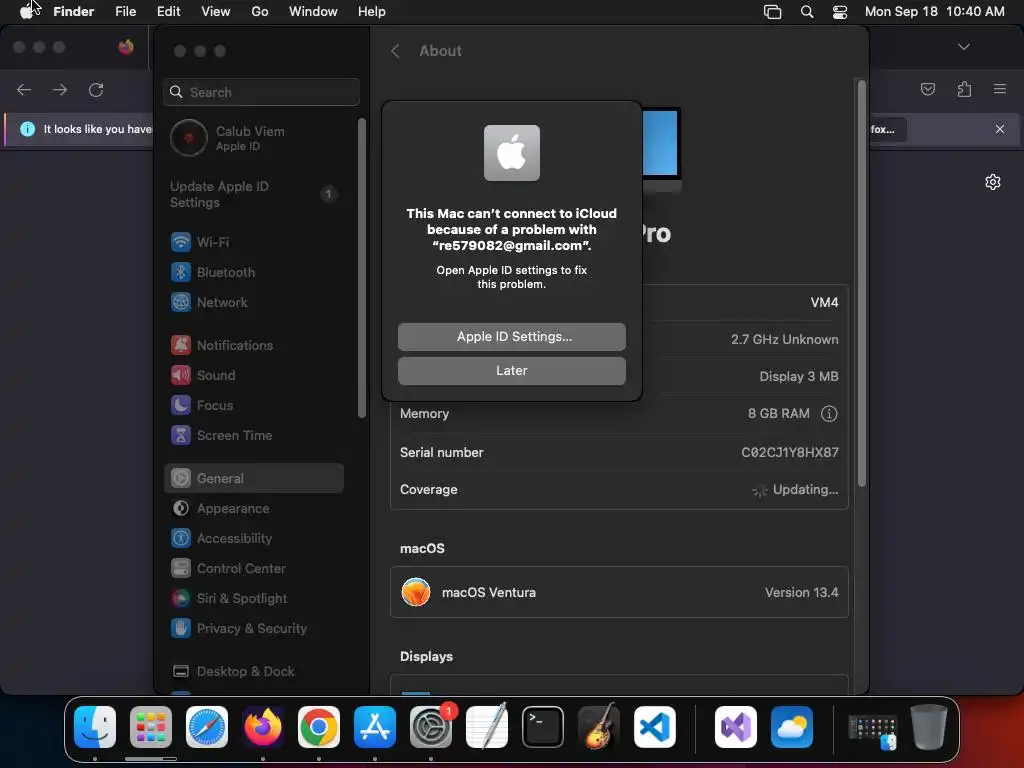Select General in the settings sidebar
Image resolution: width=1024 pixels, height=768 pixels.
[x=253, y=479]
